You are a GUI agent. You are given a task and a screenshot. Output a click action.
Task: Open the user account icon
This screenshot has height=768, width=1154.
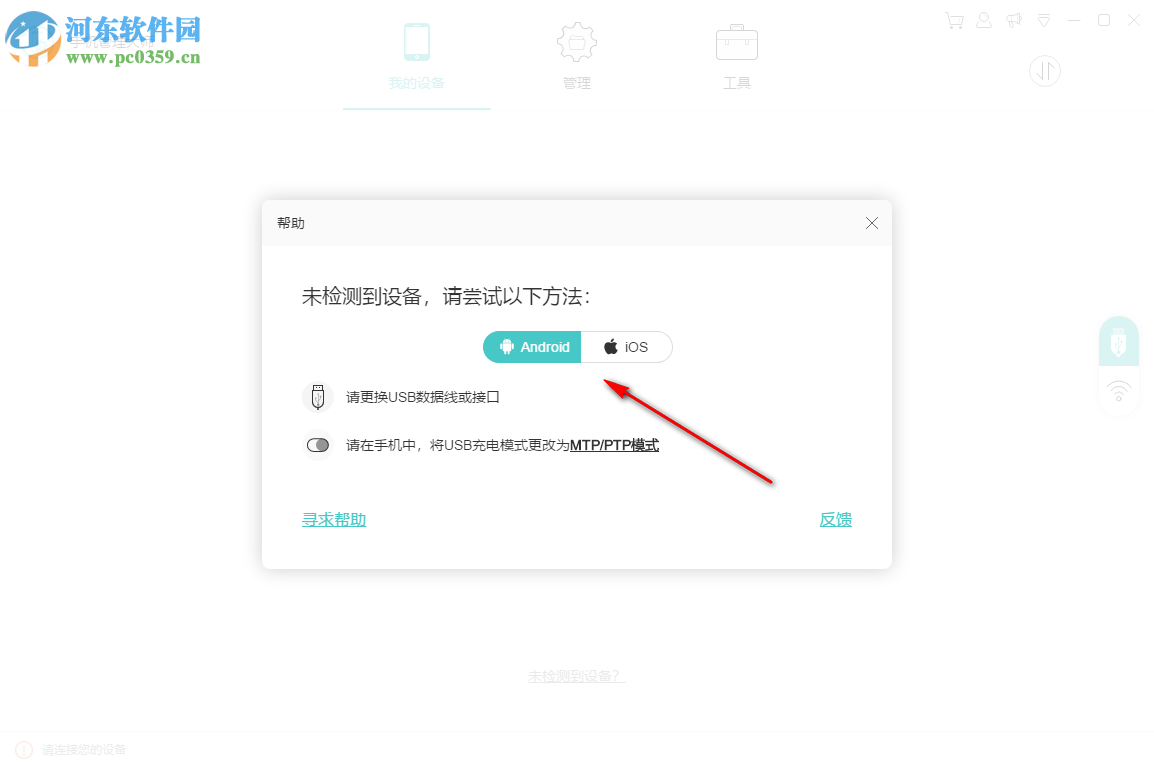(983, 20)
